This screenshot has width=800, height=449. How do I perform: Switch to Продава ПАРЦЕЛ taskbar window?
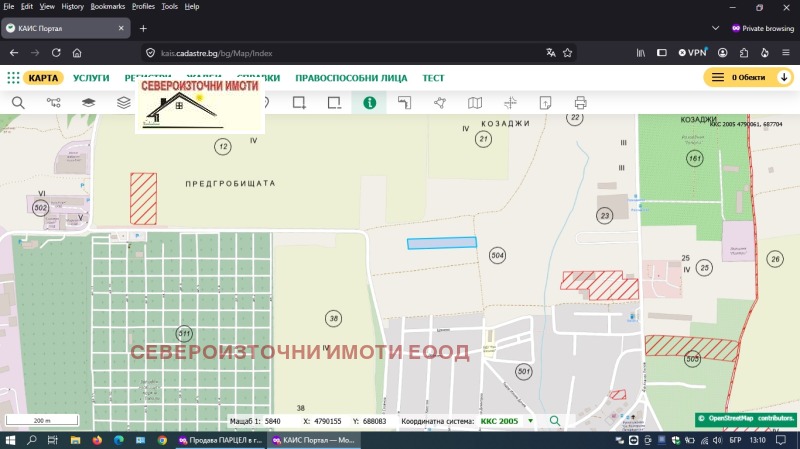[221, 440]
